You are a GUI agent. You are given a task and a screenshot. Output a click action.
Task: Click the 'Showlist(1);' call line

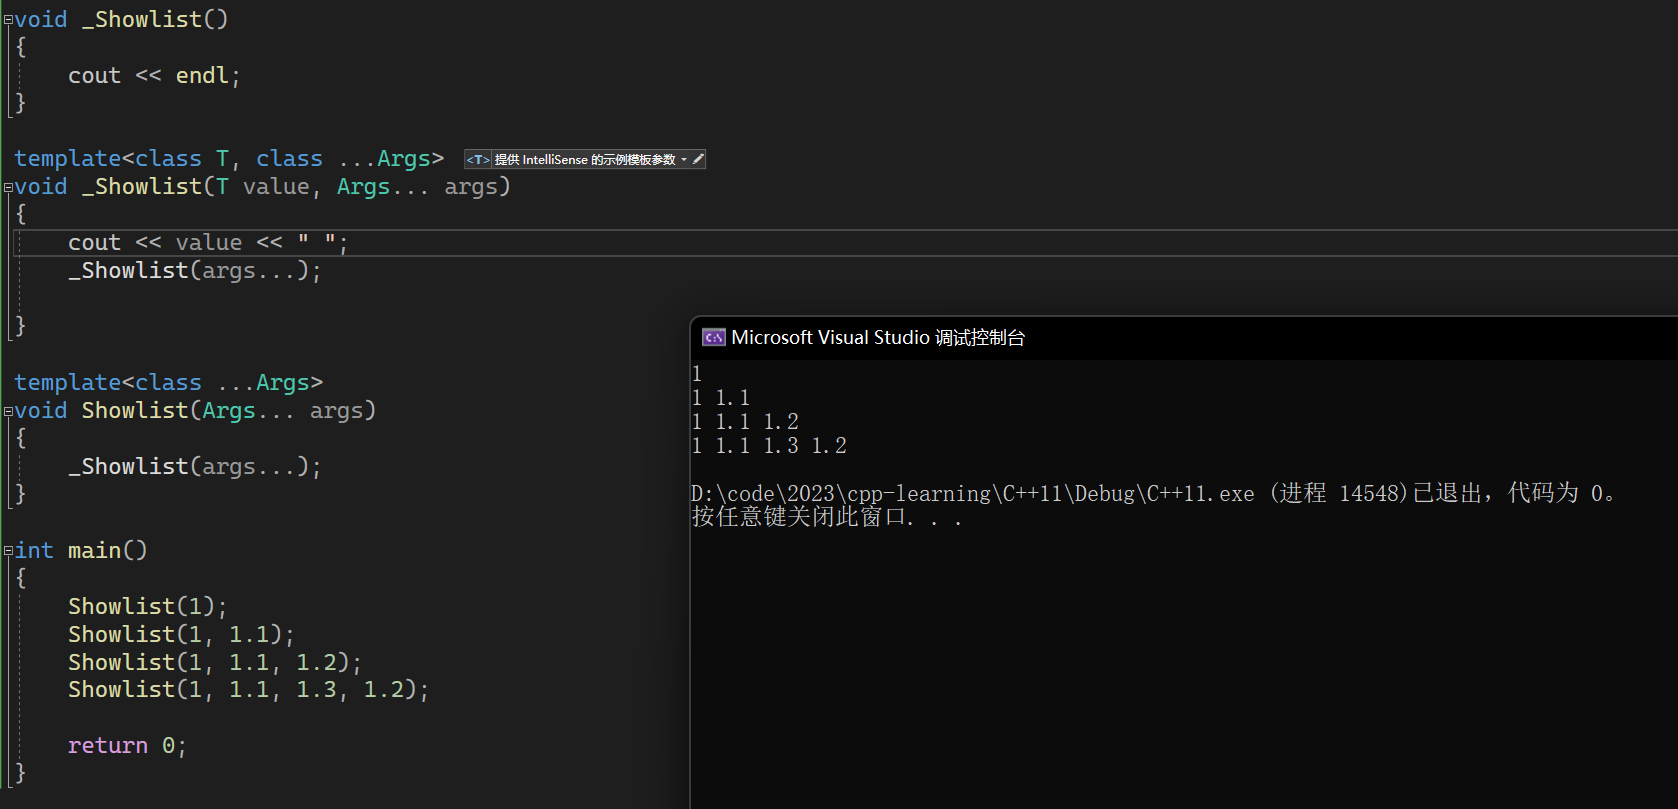(x=148, y=607)
